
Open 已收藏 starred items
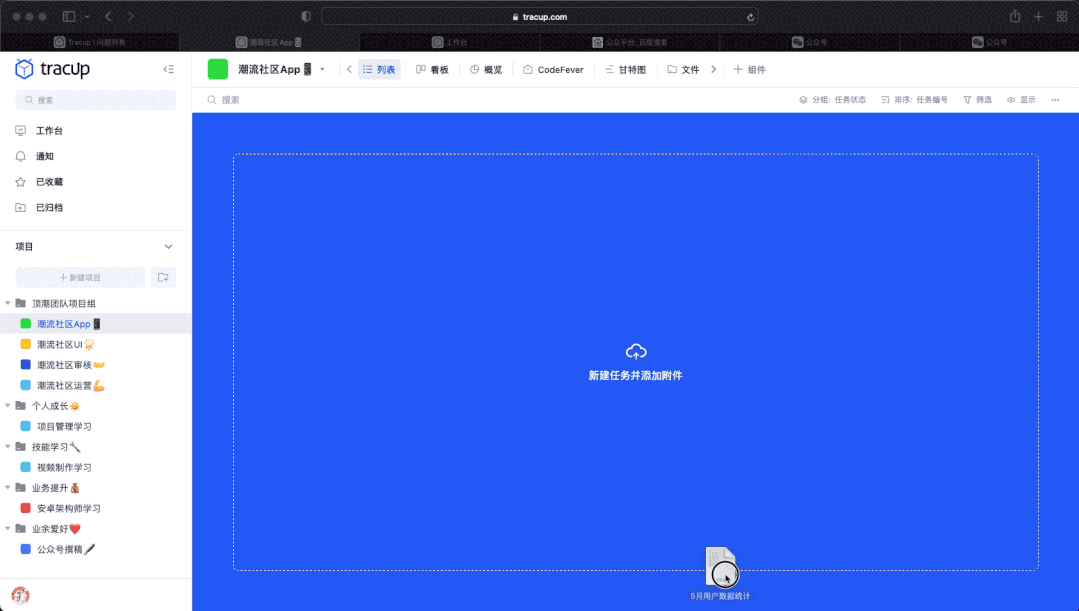pyautogui.click(x=21, y=182)
